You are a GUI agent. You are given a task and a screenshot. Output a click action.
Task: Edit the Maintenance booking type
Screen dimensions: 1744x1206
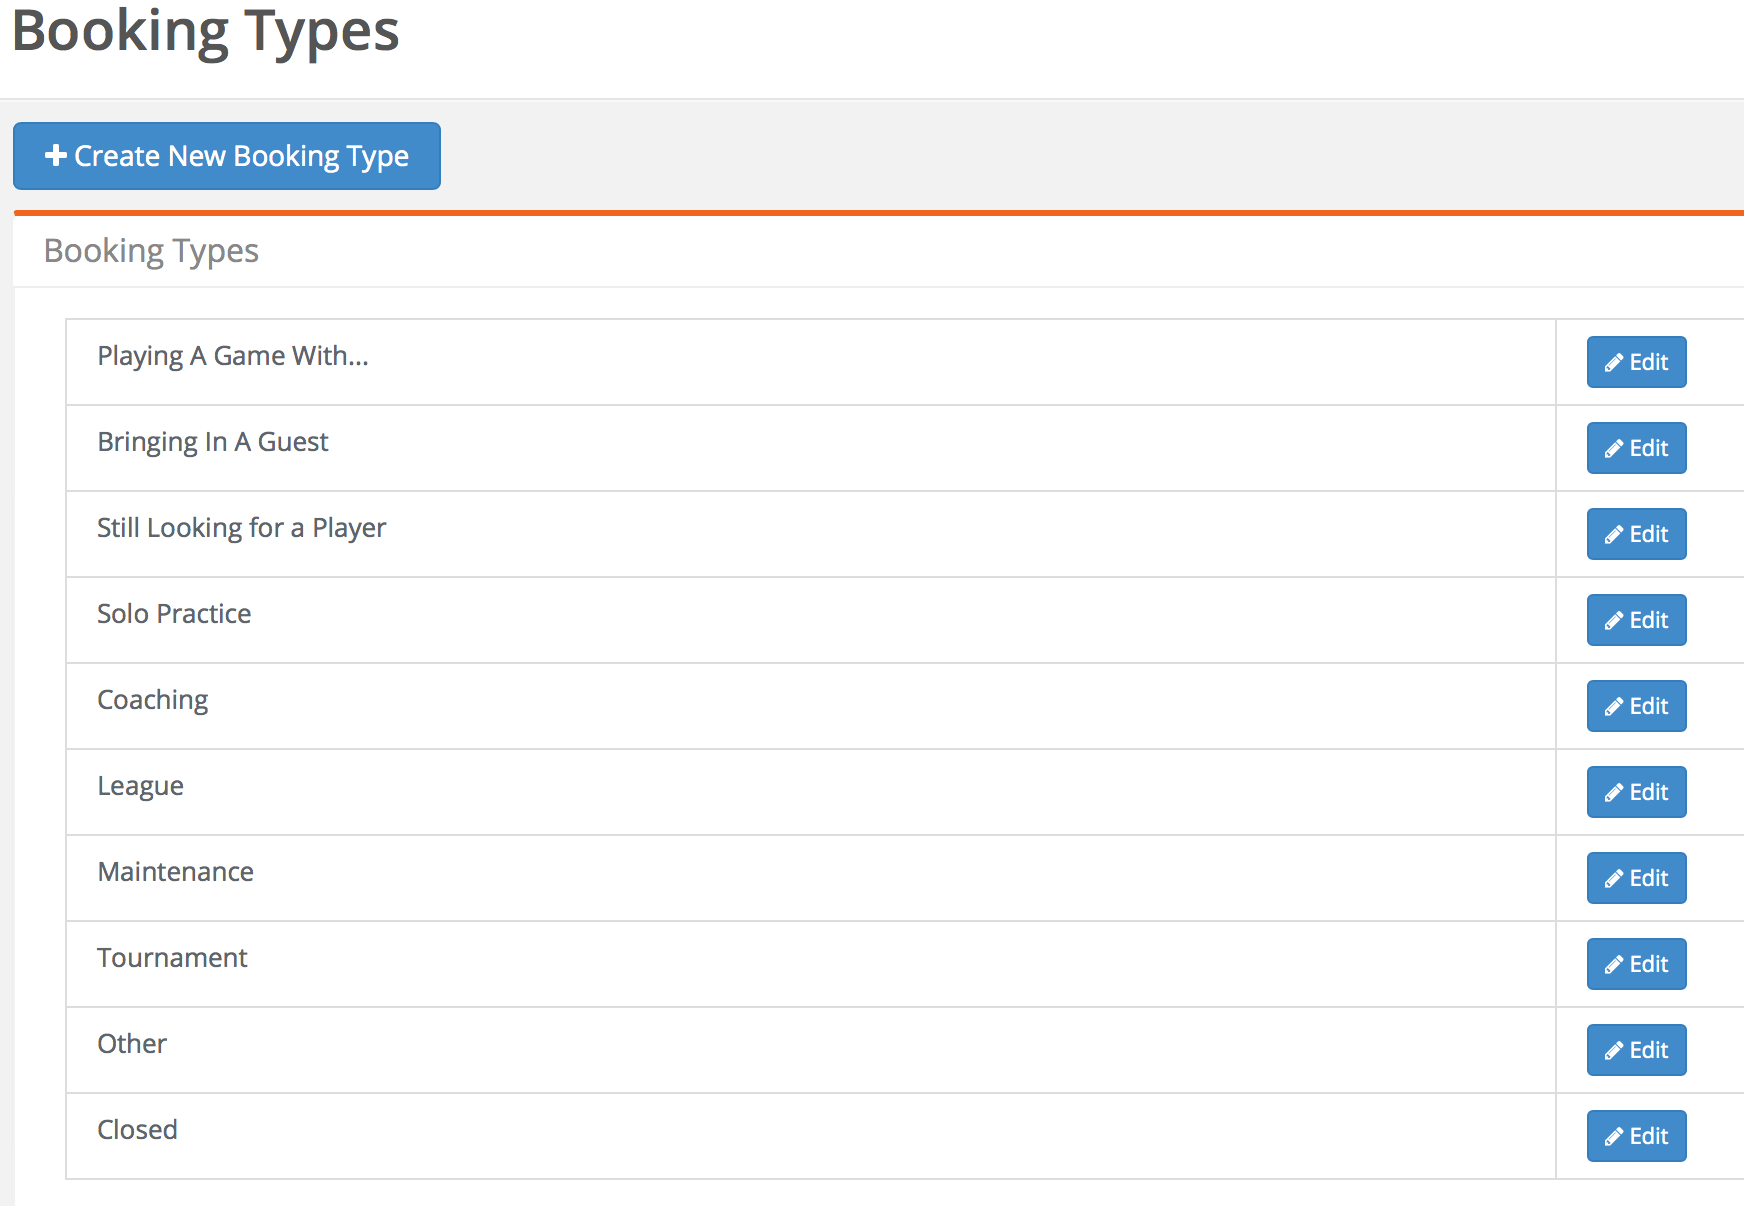[1636, 878]
